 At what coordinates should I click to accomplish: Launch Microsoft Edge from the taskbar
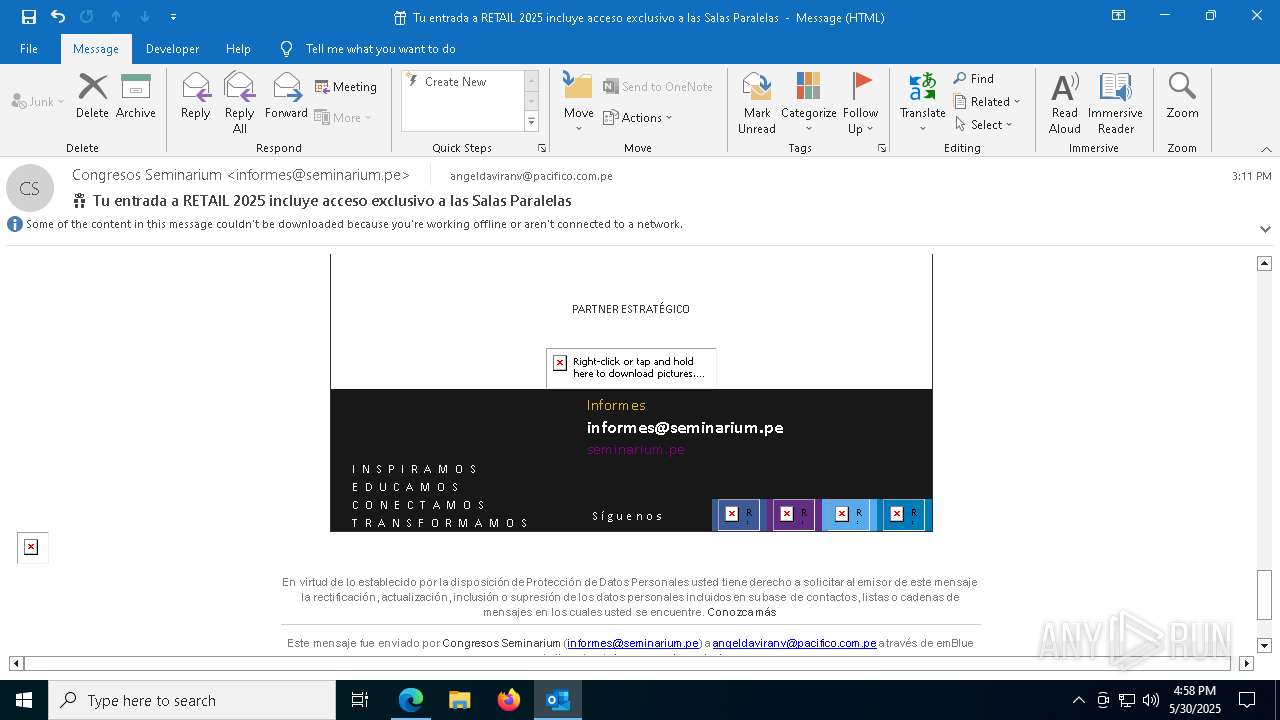coord(411,700)
